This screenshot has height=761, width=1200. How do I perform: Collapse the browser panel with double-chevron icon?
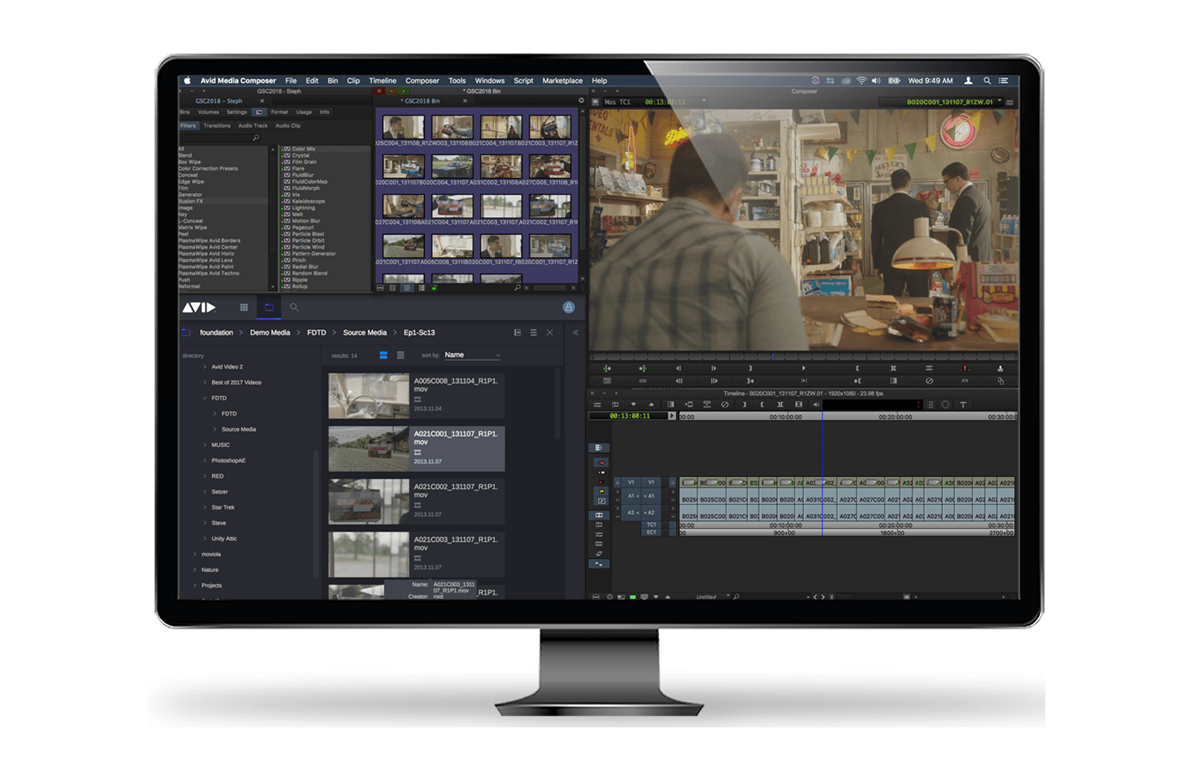point(575,332)
